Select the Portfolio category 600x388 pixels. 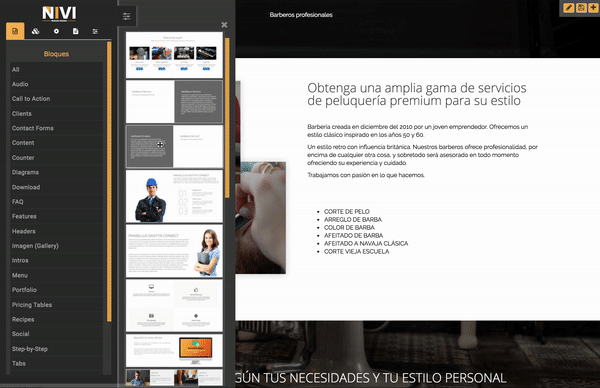56,290
